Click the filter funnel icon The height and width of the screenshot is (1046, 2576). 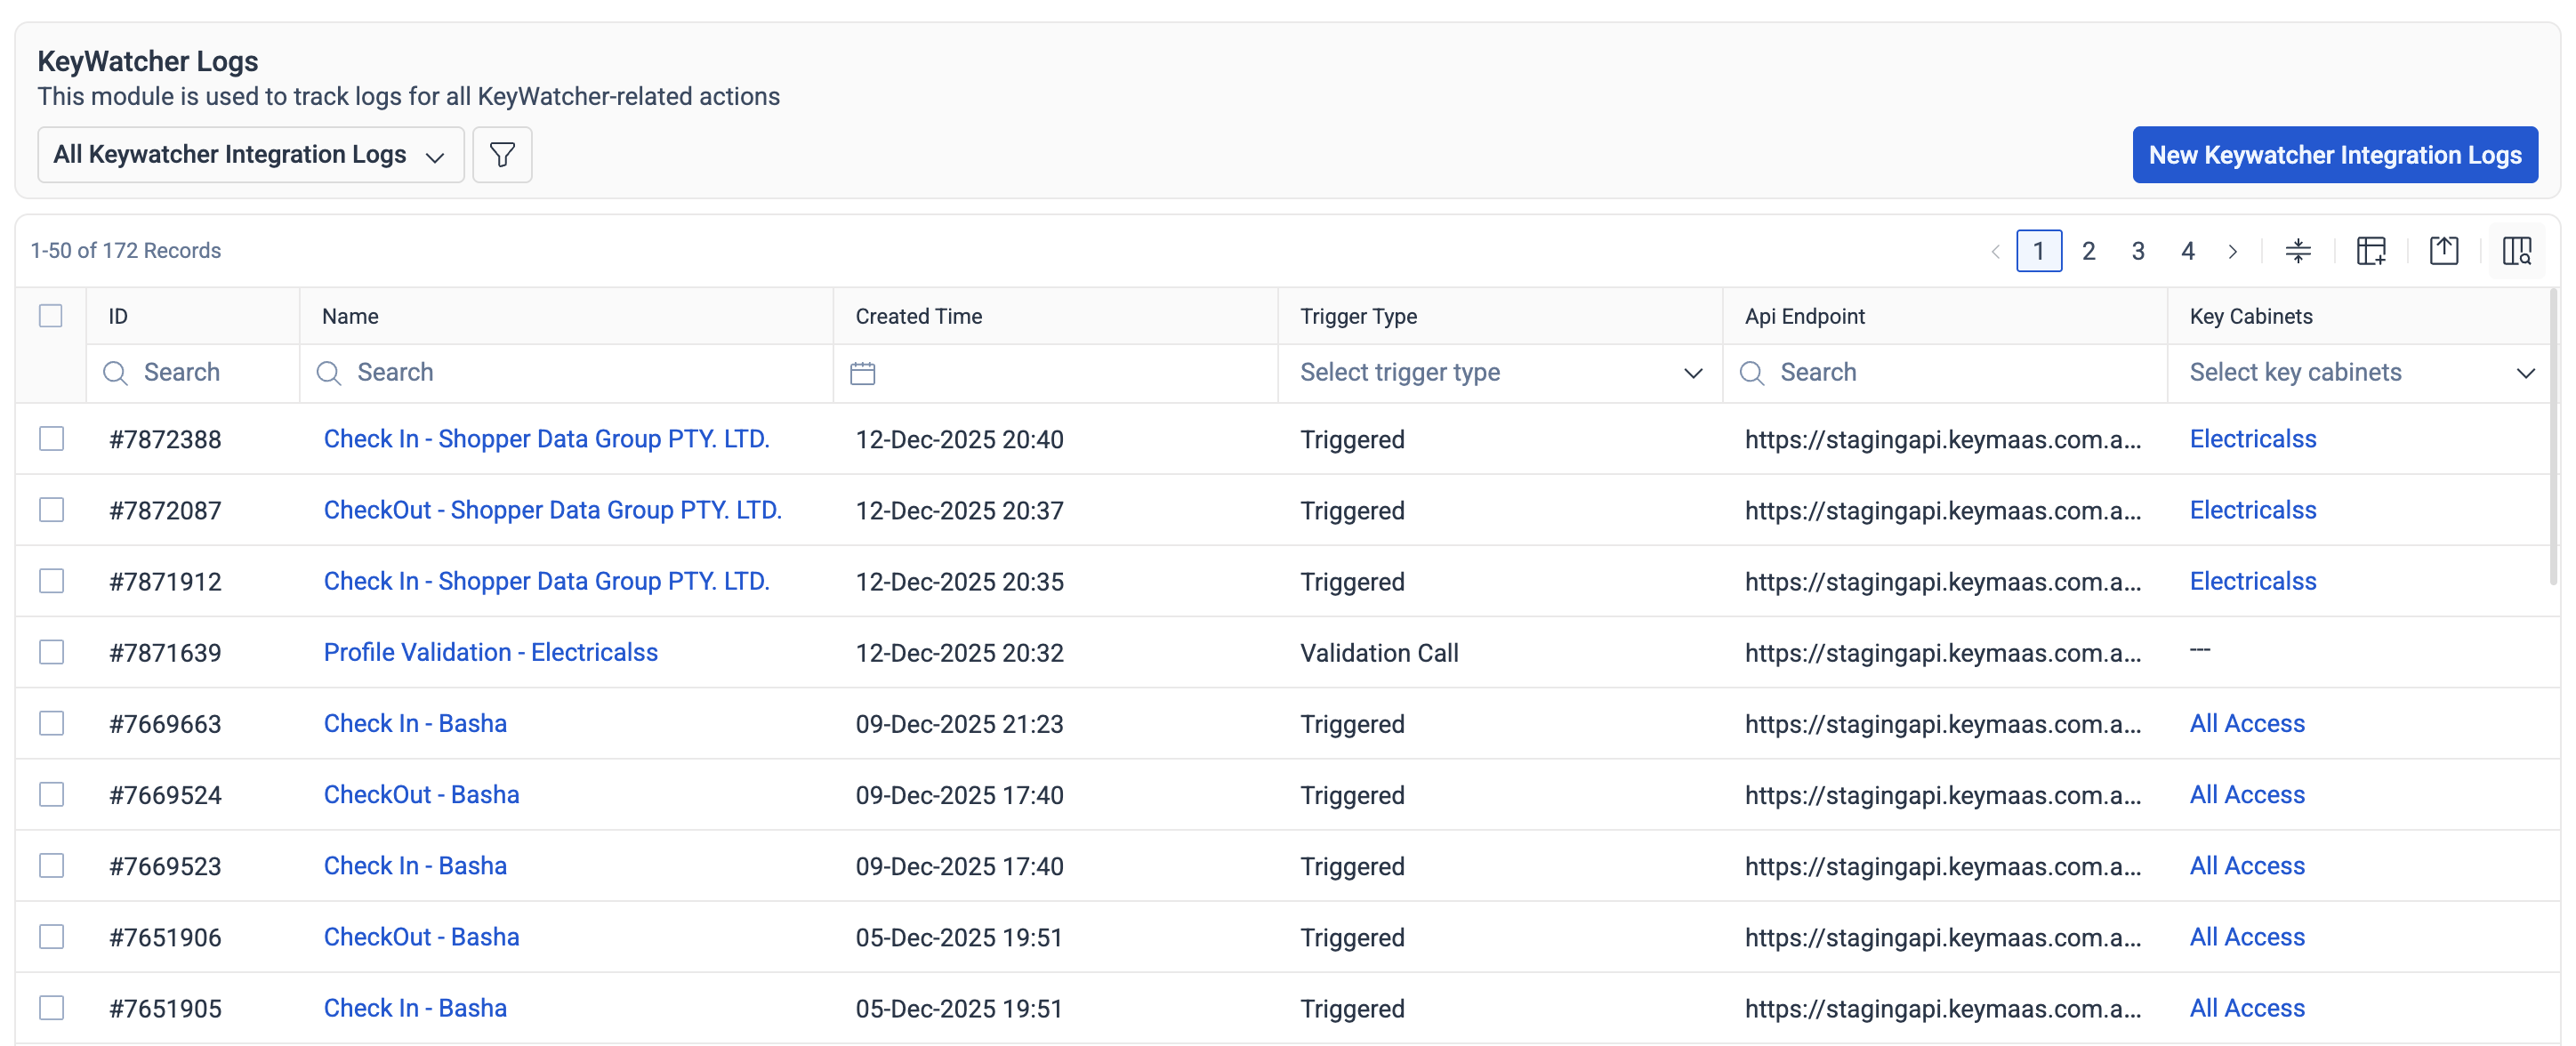tap(502, 155)
